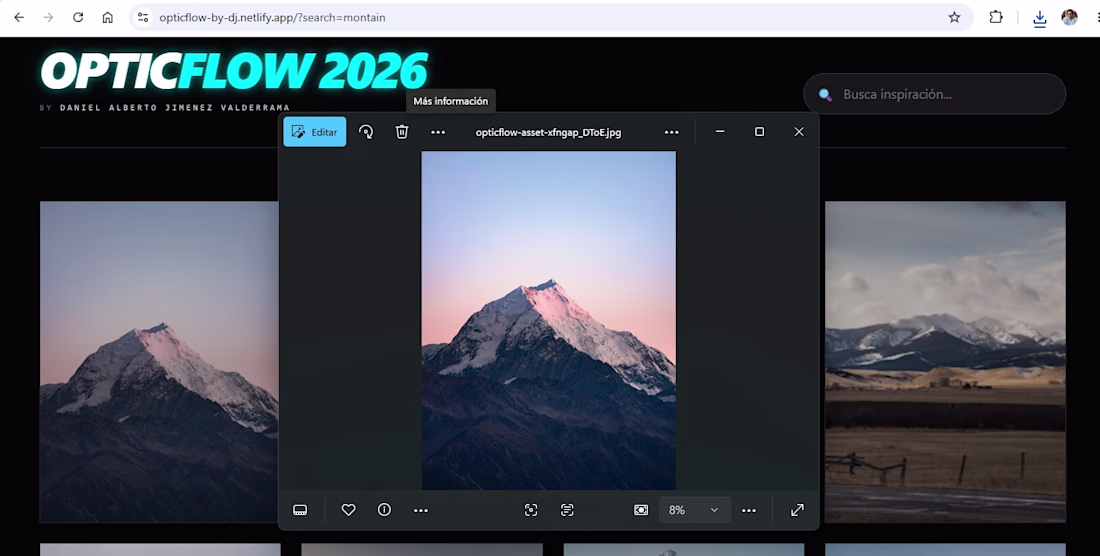Expand the 8% zoom dropdown
The image size is (1100, 556).
pyautogui.click(x=695, y=510)
